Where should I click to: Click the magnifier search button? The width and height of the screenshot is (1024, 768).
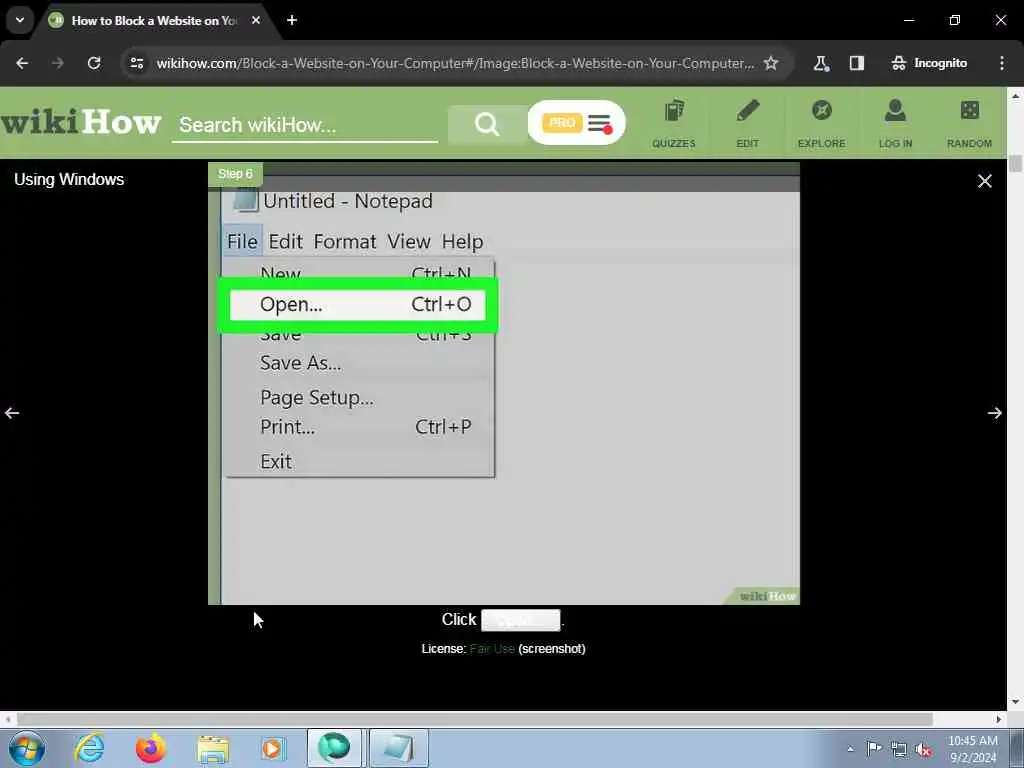coord(487,123)
